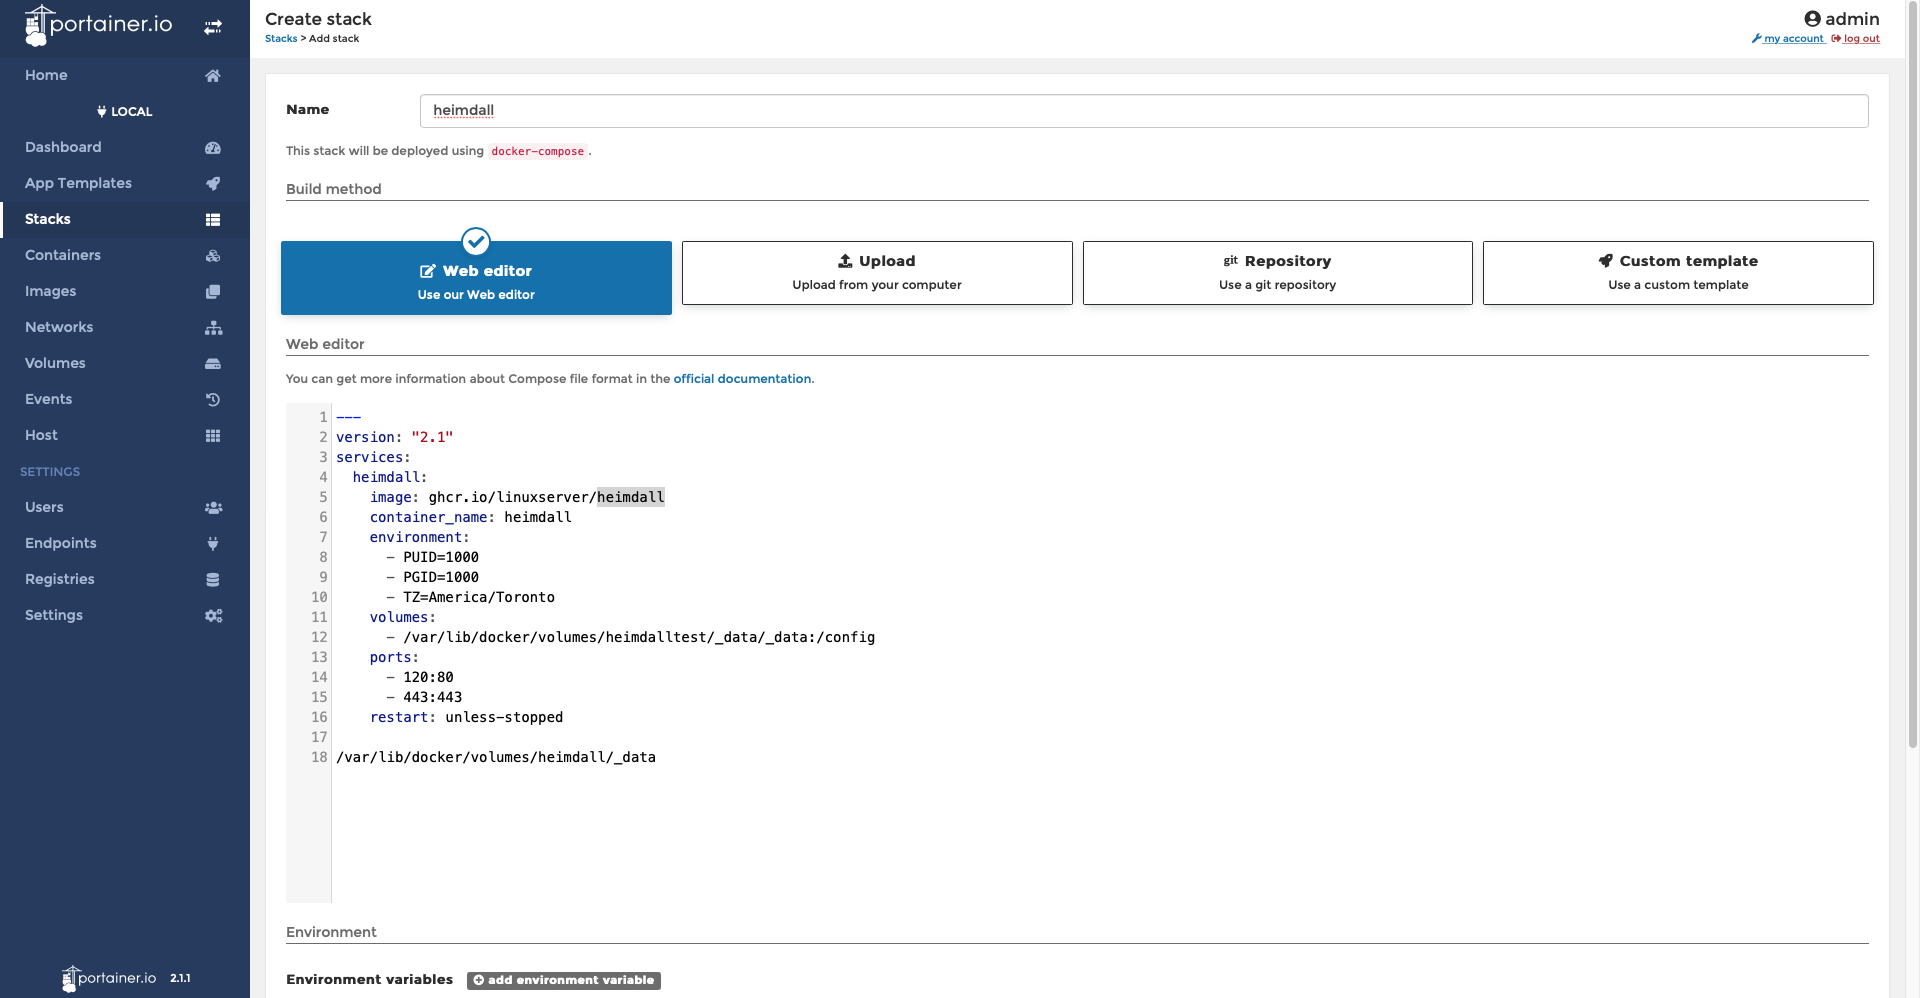
Task: Click the Stacks breadcrumb link
Action: (x=281, y=39)
